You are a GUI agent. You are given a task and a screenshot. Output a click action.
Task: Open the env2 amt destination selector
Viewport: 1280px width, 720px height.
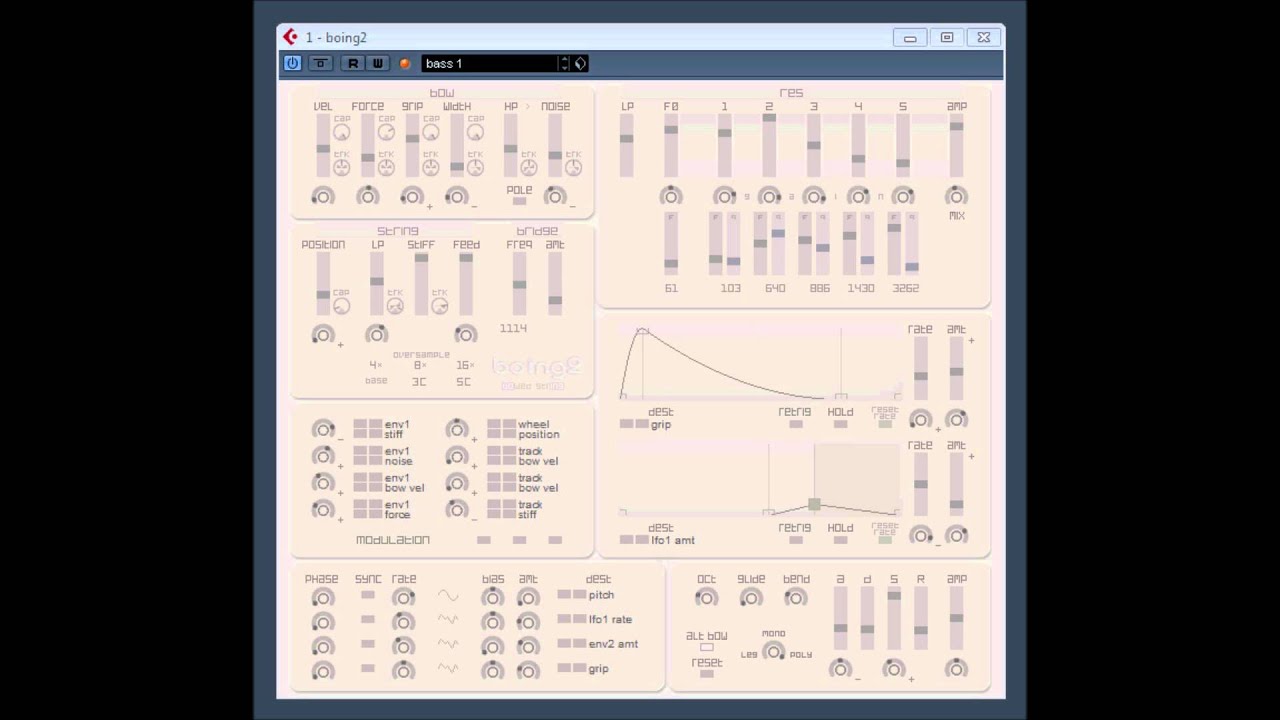(597, 644)
